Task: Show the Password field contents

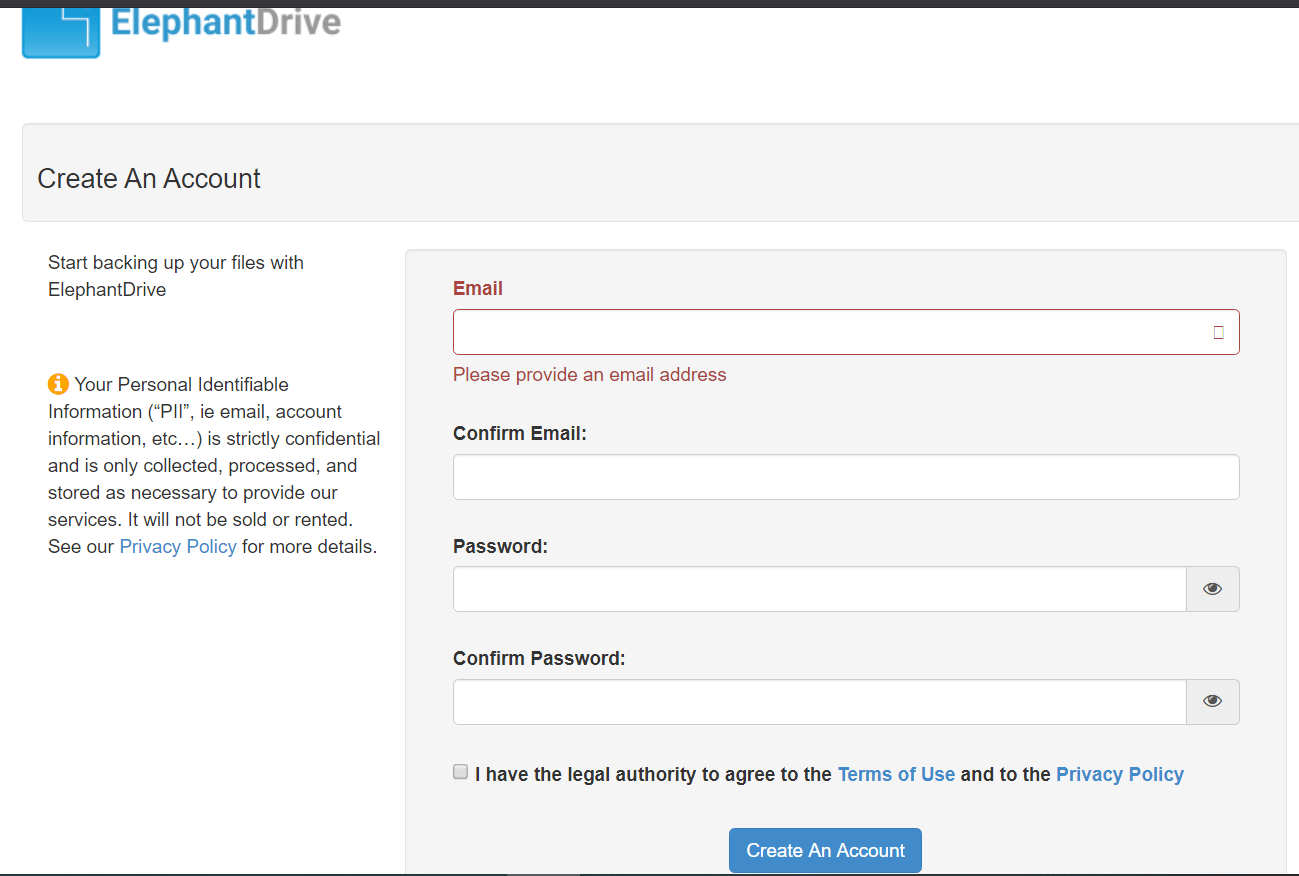Action: 1212,588
